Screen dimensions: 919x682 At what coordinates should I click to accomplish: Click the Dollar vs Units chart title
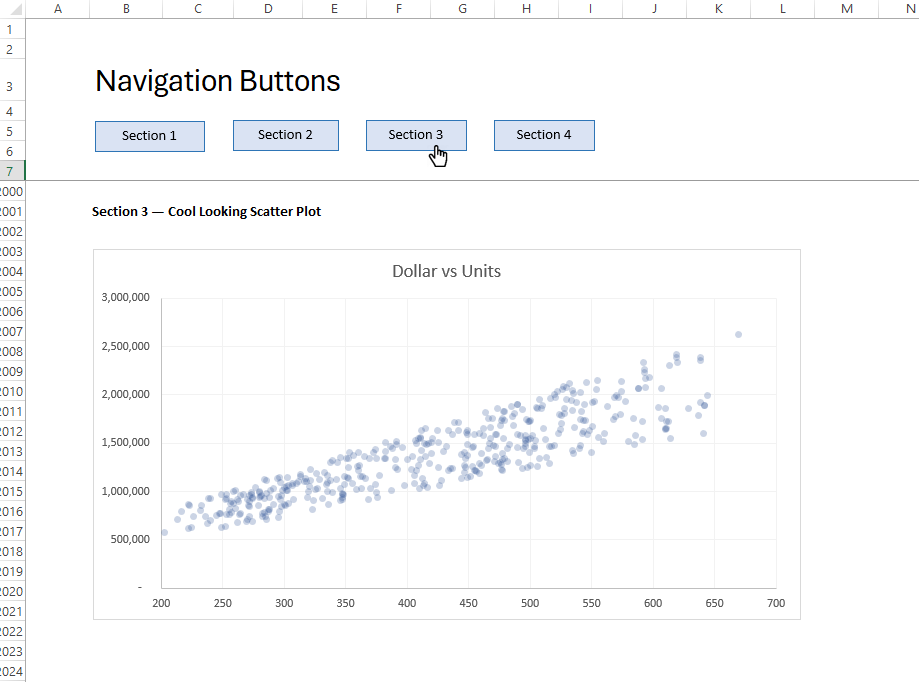click(x=445, y=271)
